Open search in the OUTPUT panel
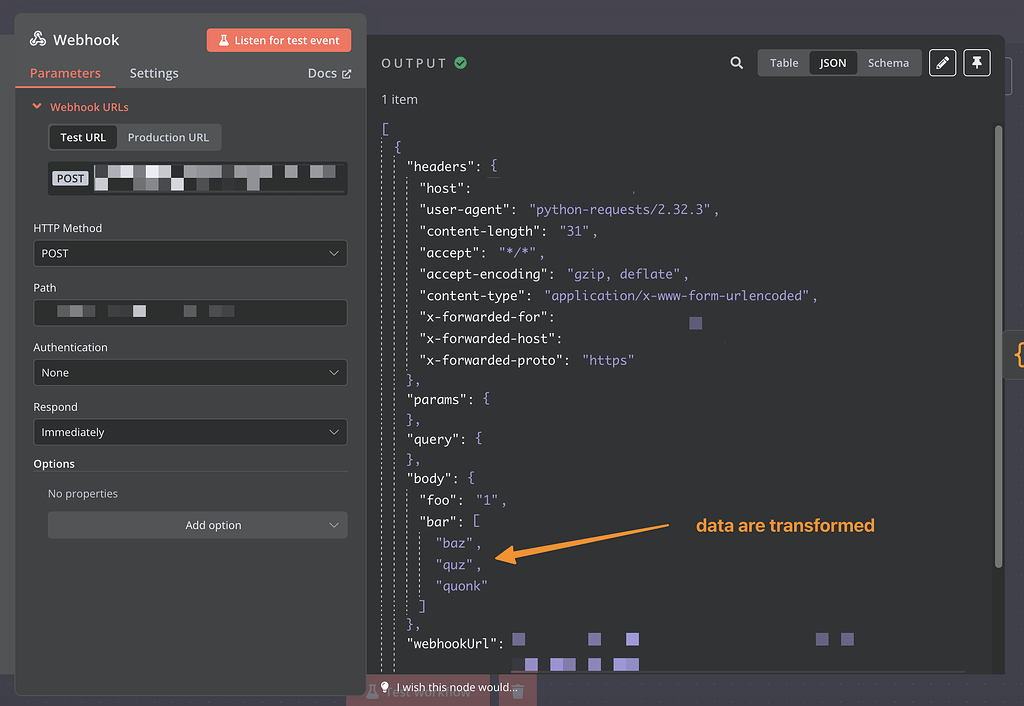The height and width of the screenshot is (706, 1024). point(737,62)
